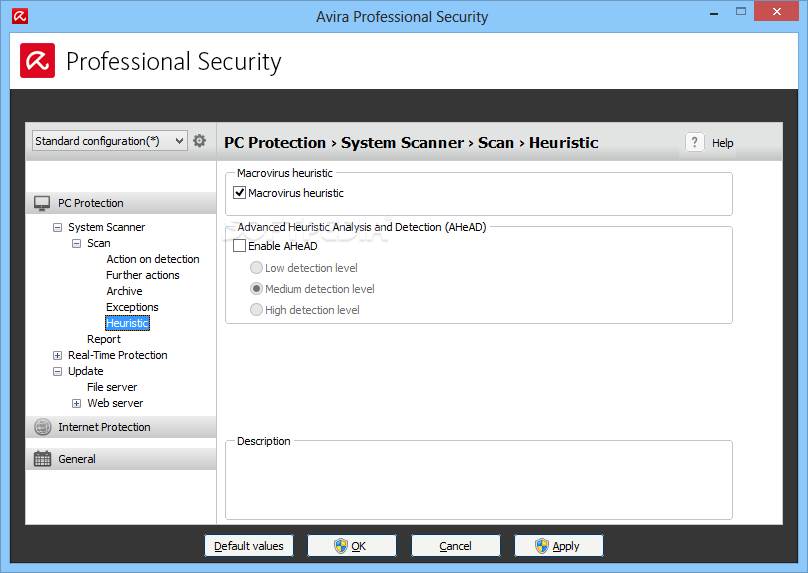Viewport: 808px width, 573px height.
Task: Uncheck the Macrovirus heuristic checkbox
Action: pyautogui.click(x=240, y=193)
